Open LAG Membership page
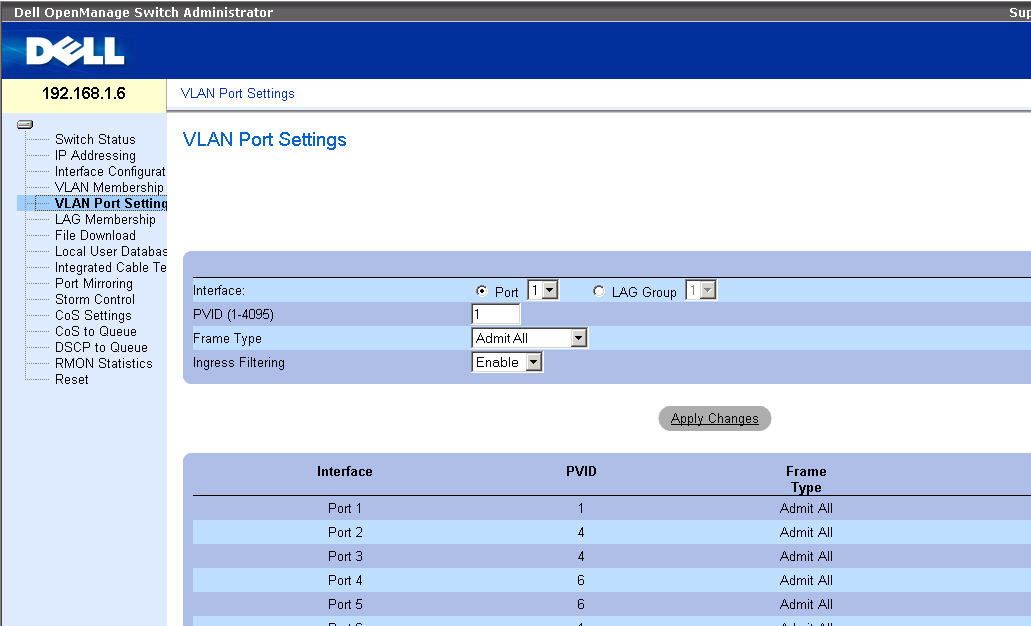Image resolution: width=1031 pixels, height=626 pixels. (x=105, y=219)
